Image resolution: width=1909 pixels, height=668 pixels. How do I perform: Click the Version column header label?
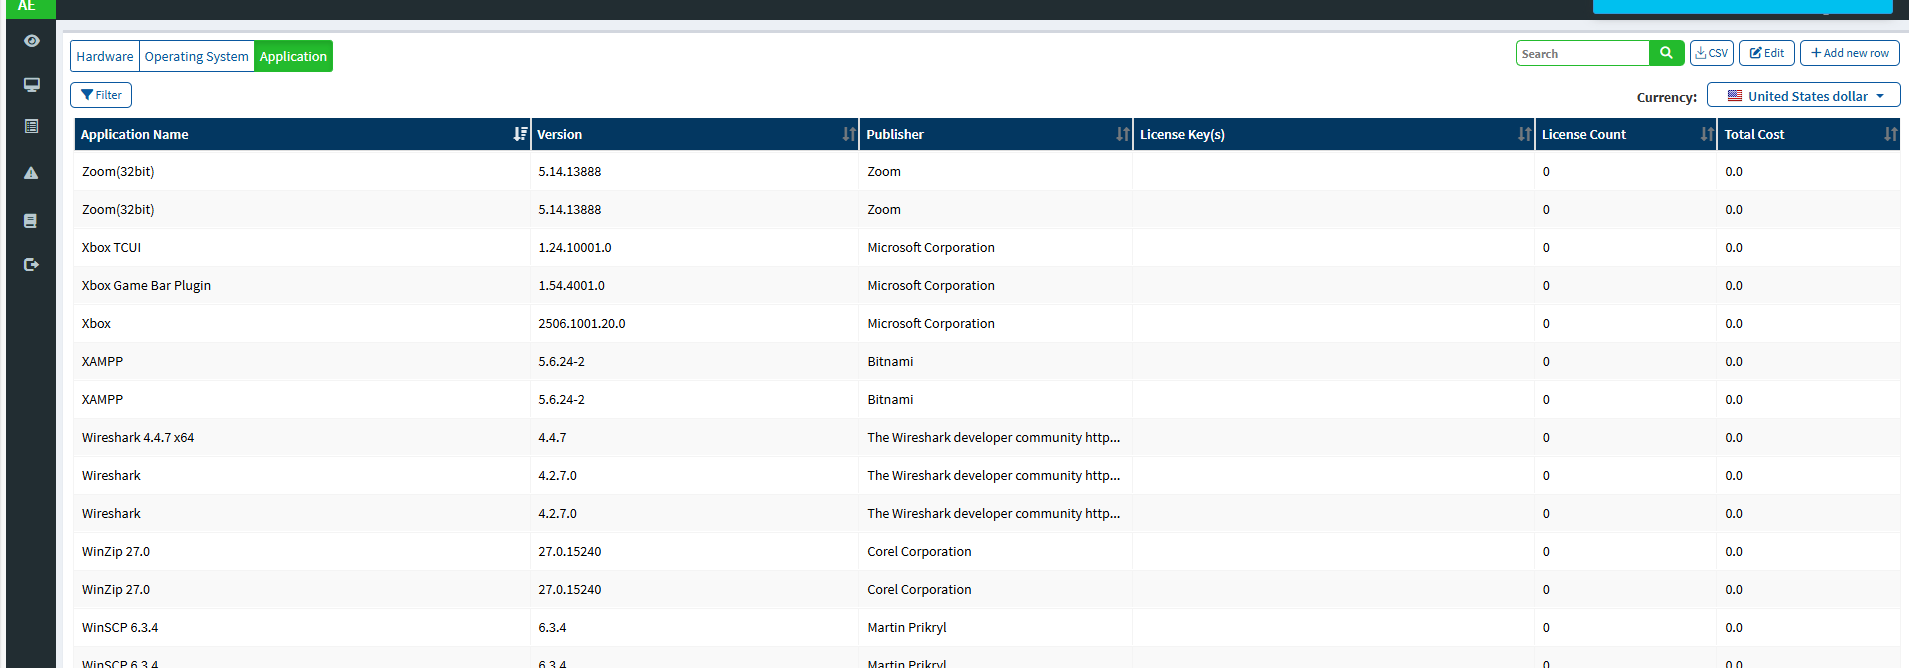tap(559, 134)
